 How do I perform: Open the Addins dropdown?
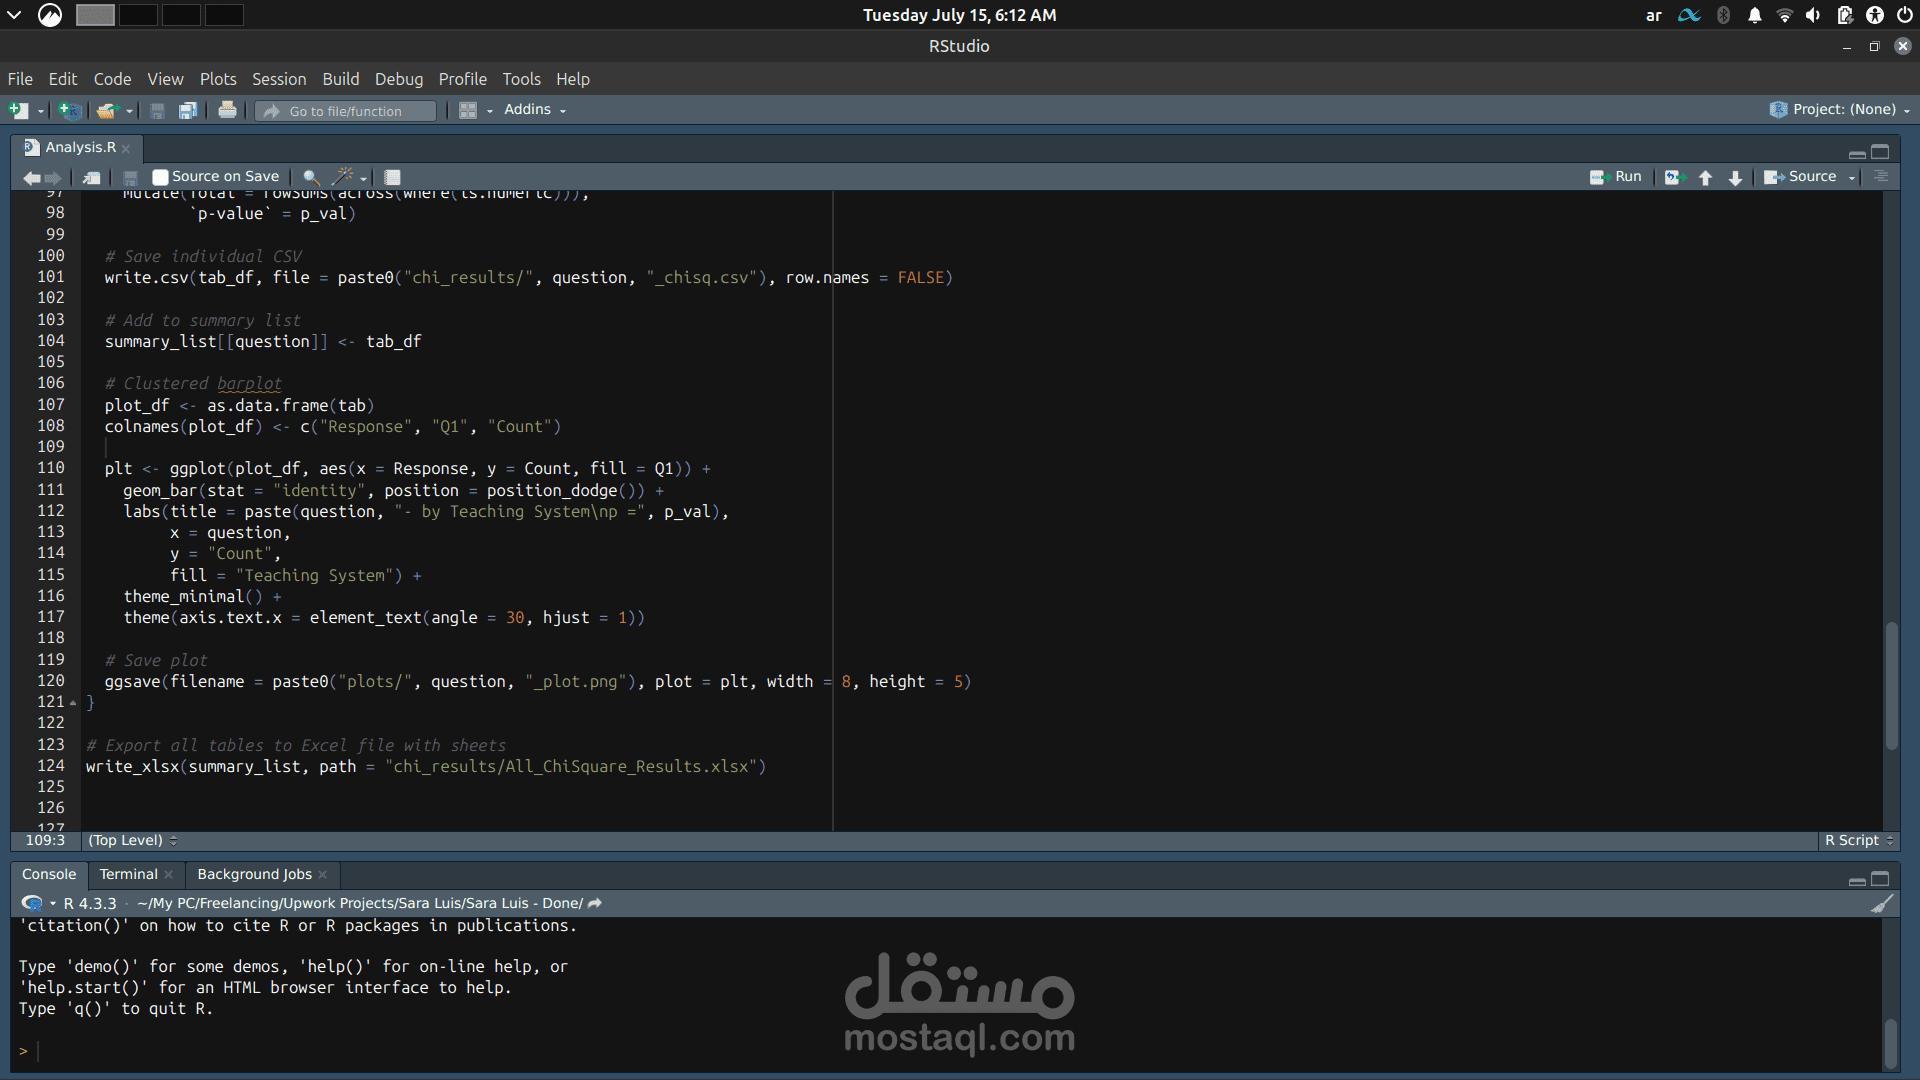click(x=535, y=110)
